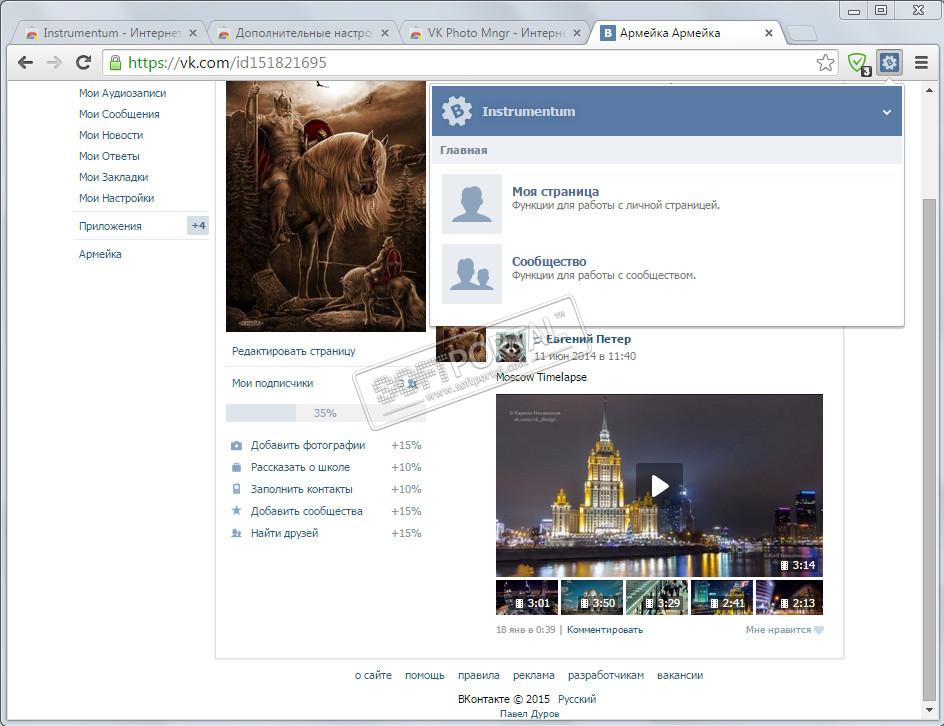Click the browser back arrow
Screen dimensions: 944x726
pyautogui.click(x=25, y=63)
